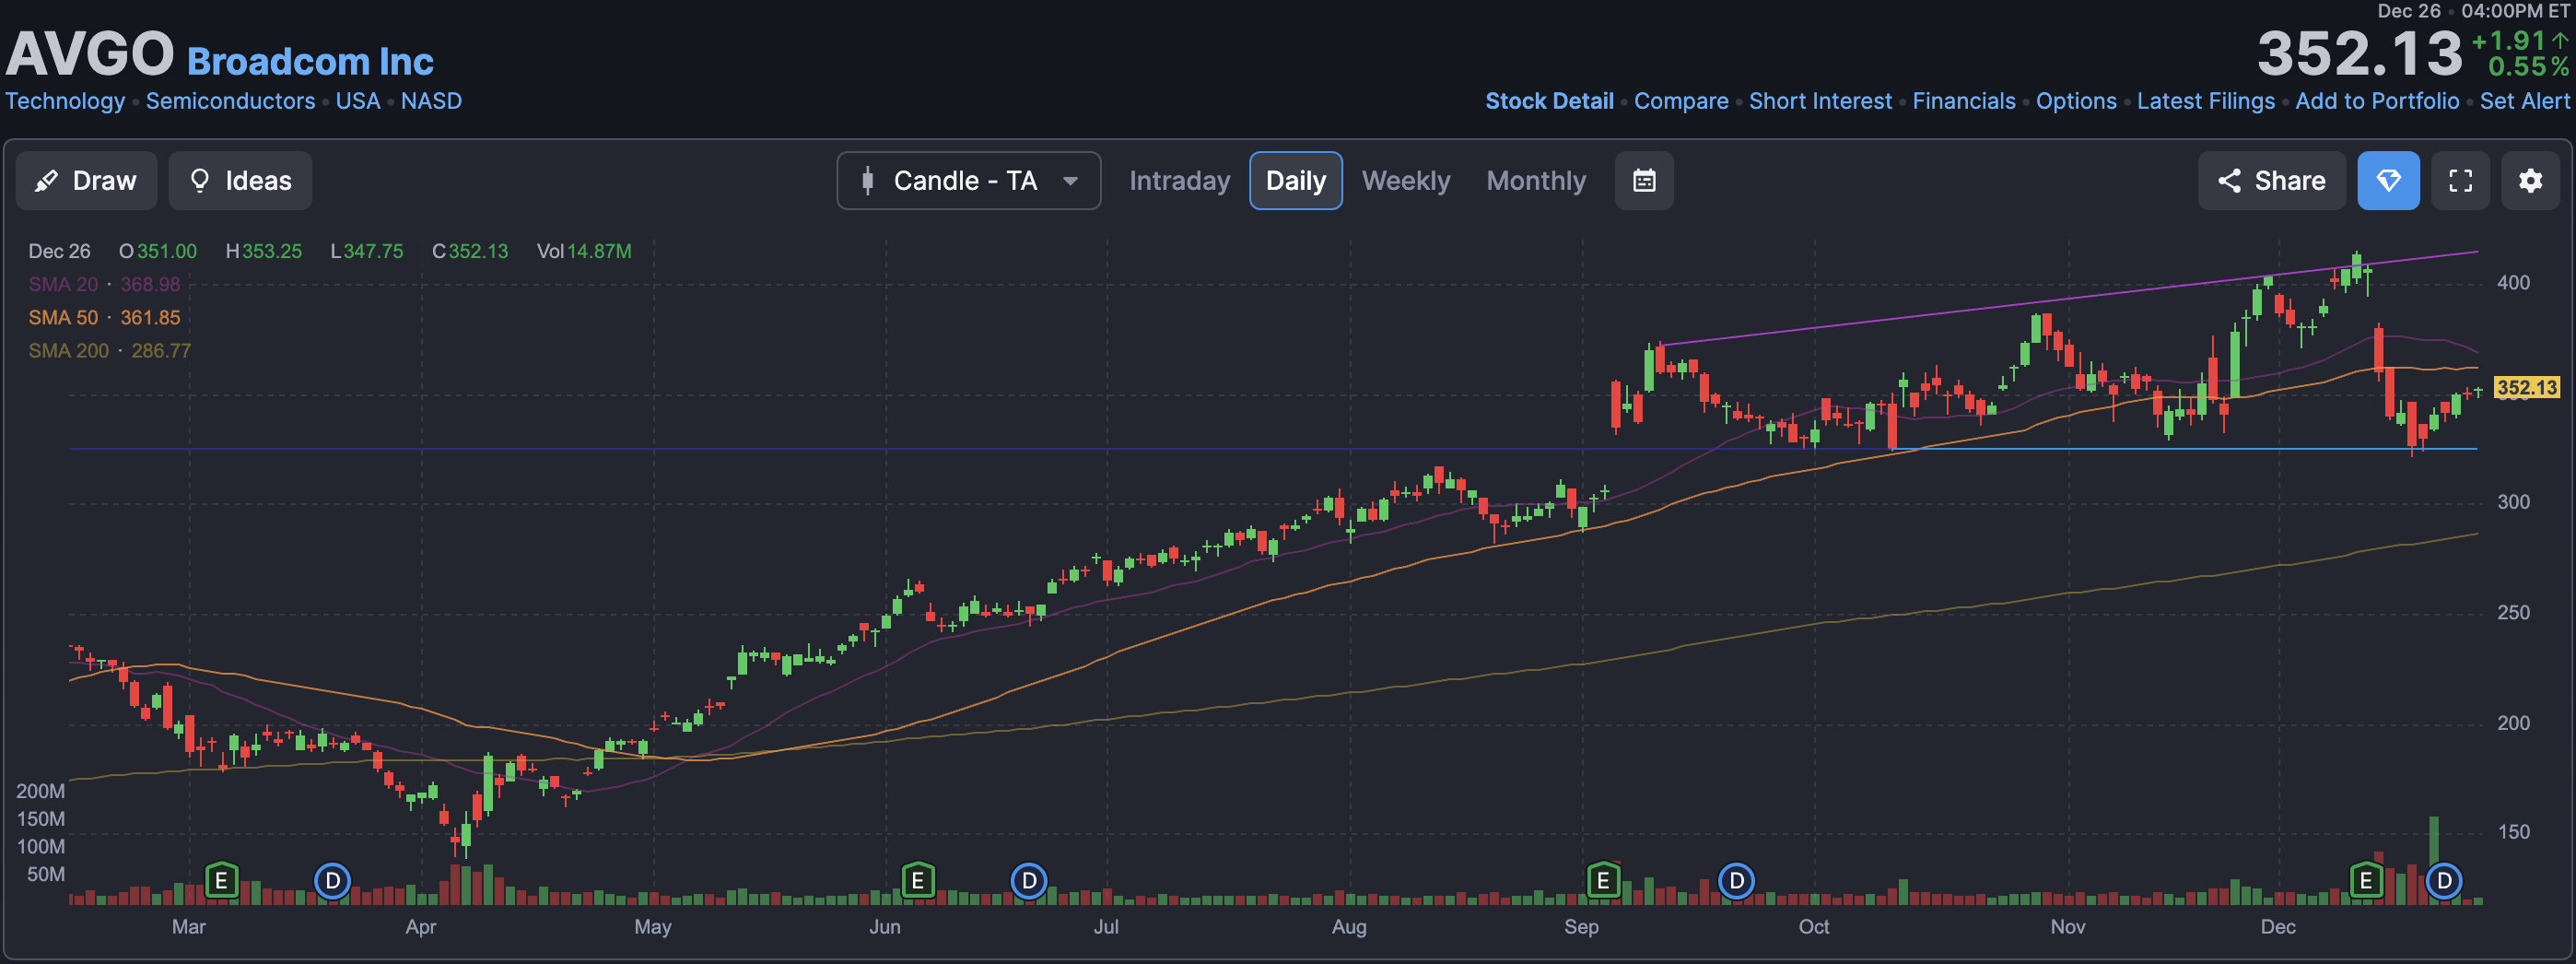Viewport: 2576px width, 964px height.
Task: Click the dividend D marker before April
Action: (332, 881)
